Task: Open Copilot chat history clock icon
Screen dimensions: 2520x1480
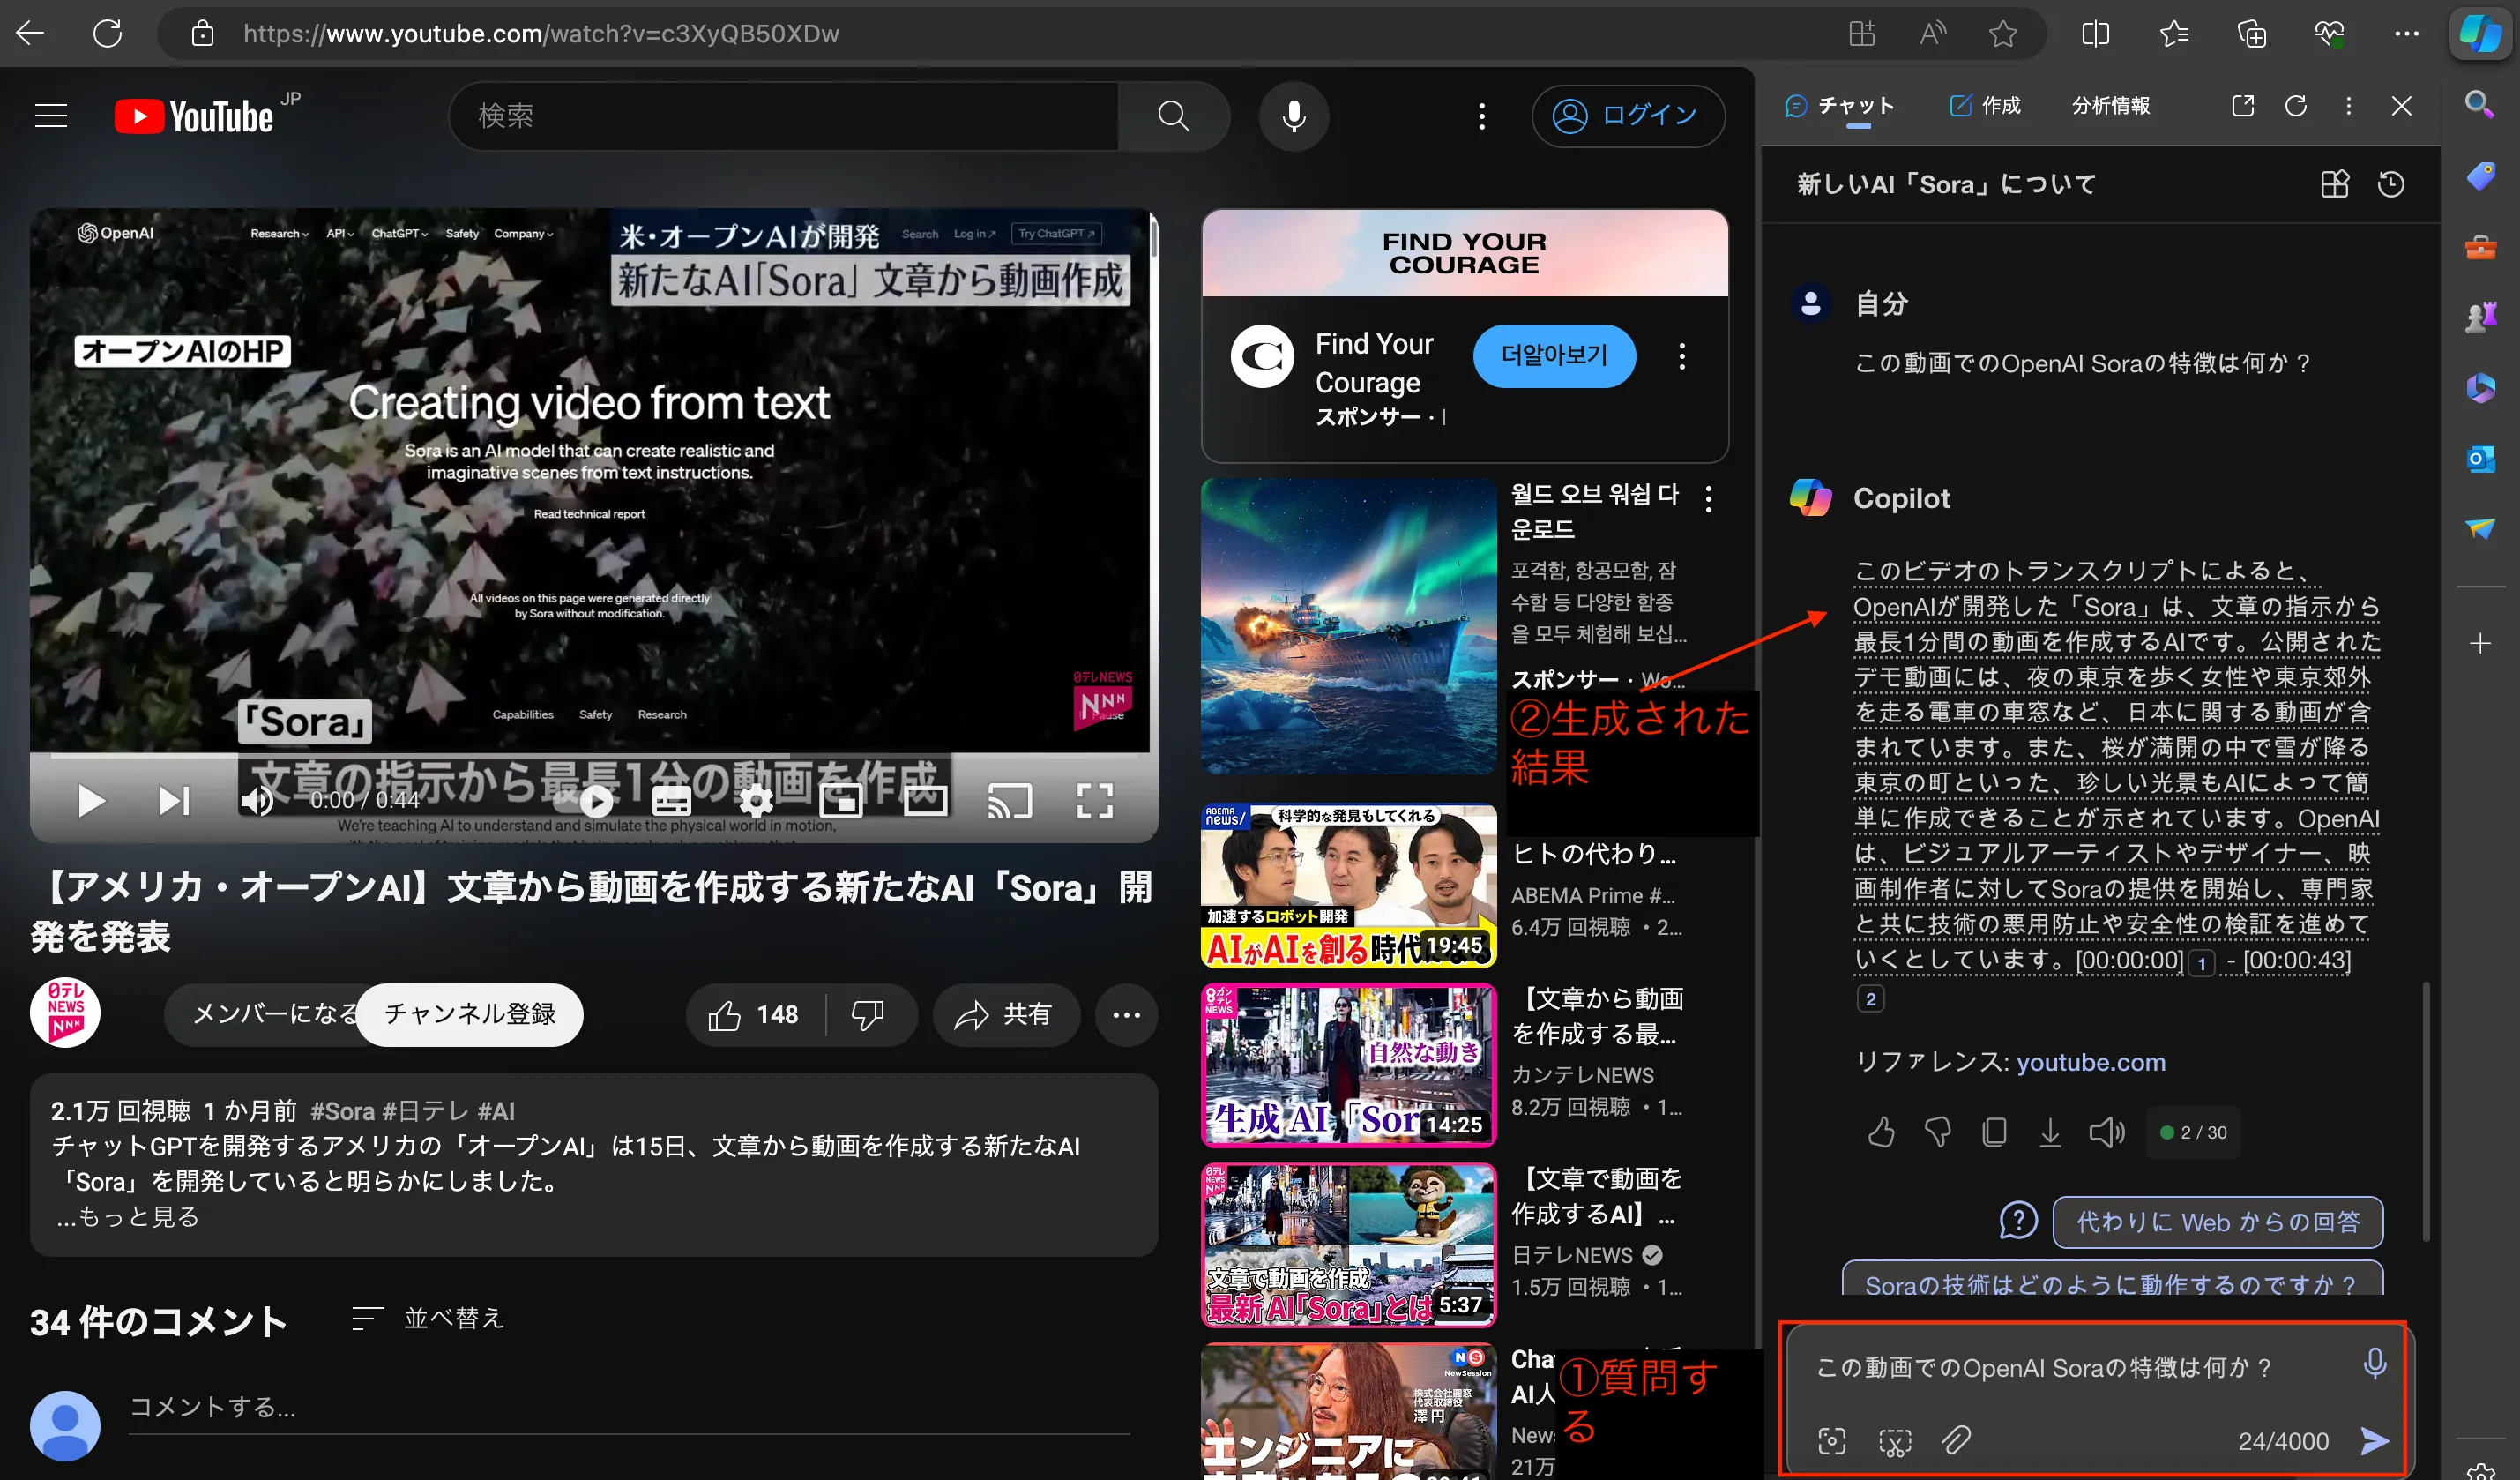Action: tap(2391, 184)
